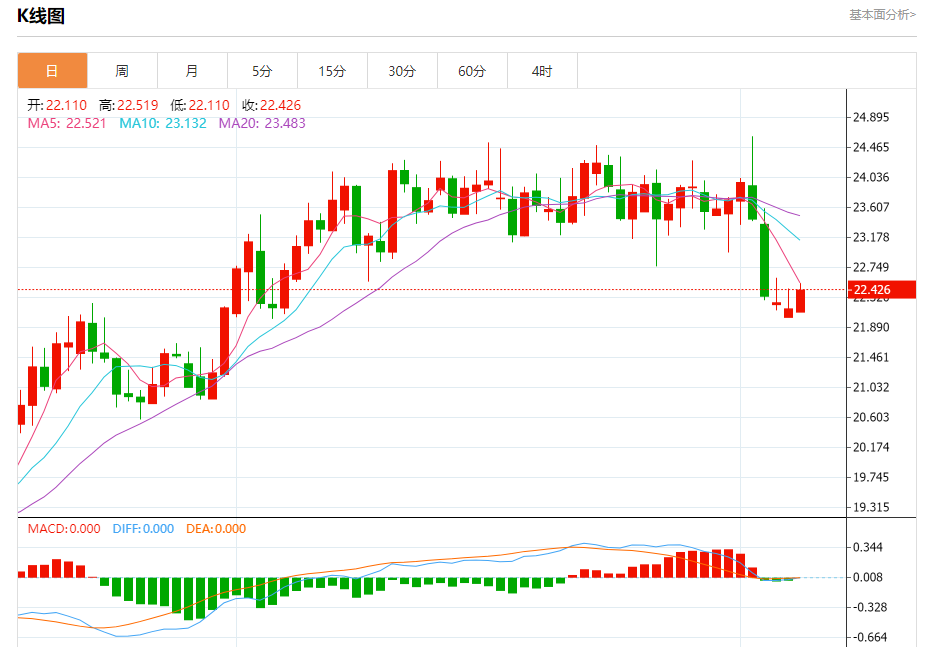Click the 21.461 price axis label
The width and height of the screenshot is (927, 647).
pos(871,357)
